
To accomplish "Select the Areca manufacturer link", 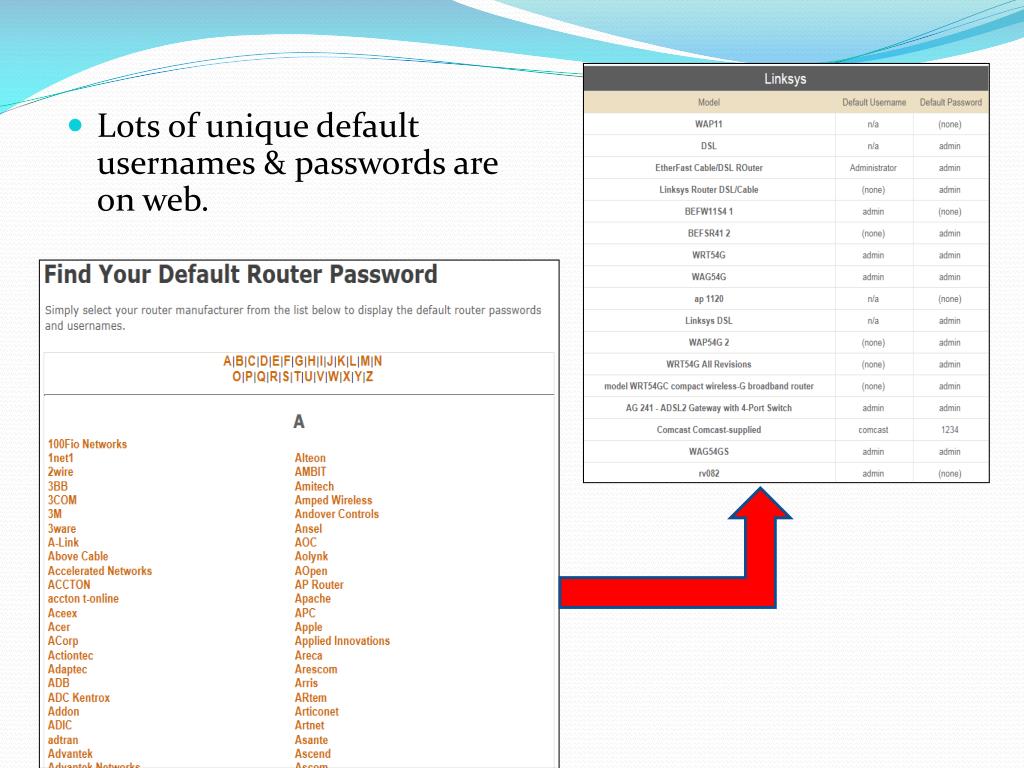I will click(308, 656).
